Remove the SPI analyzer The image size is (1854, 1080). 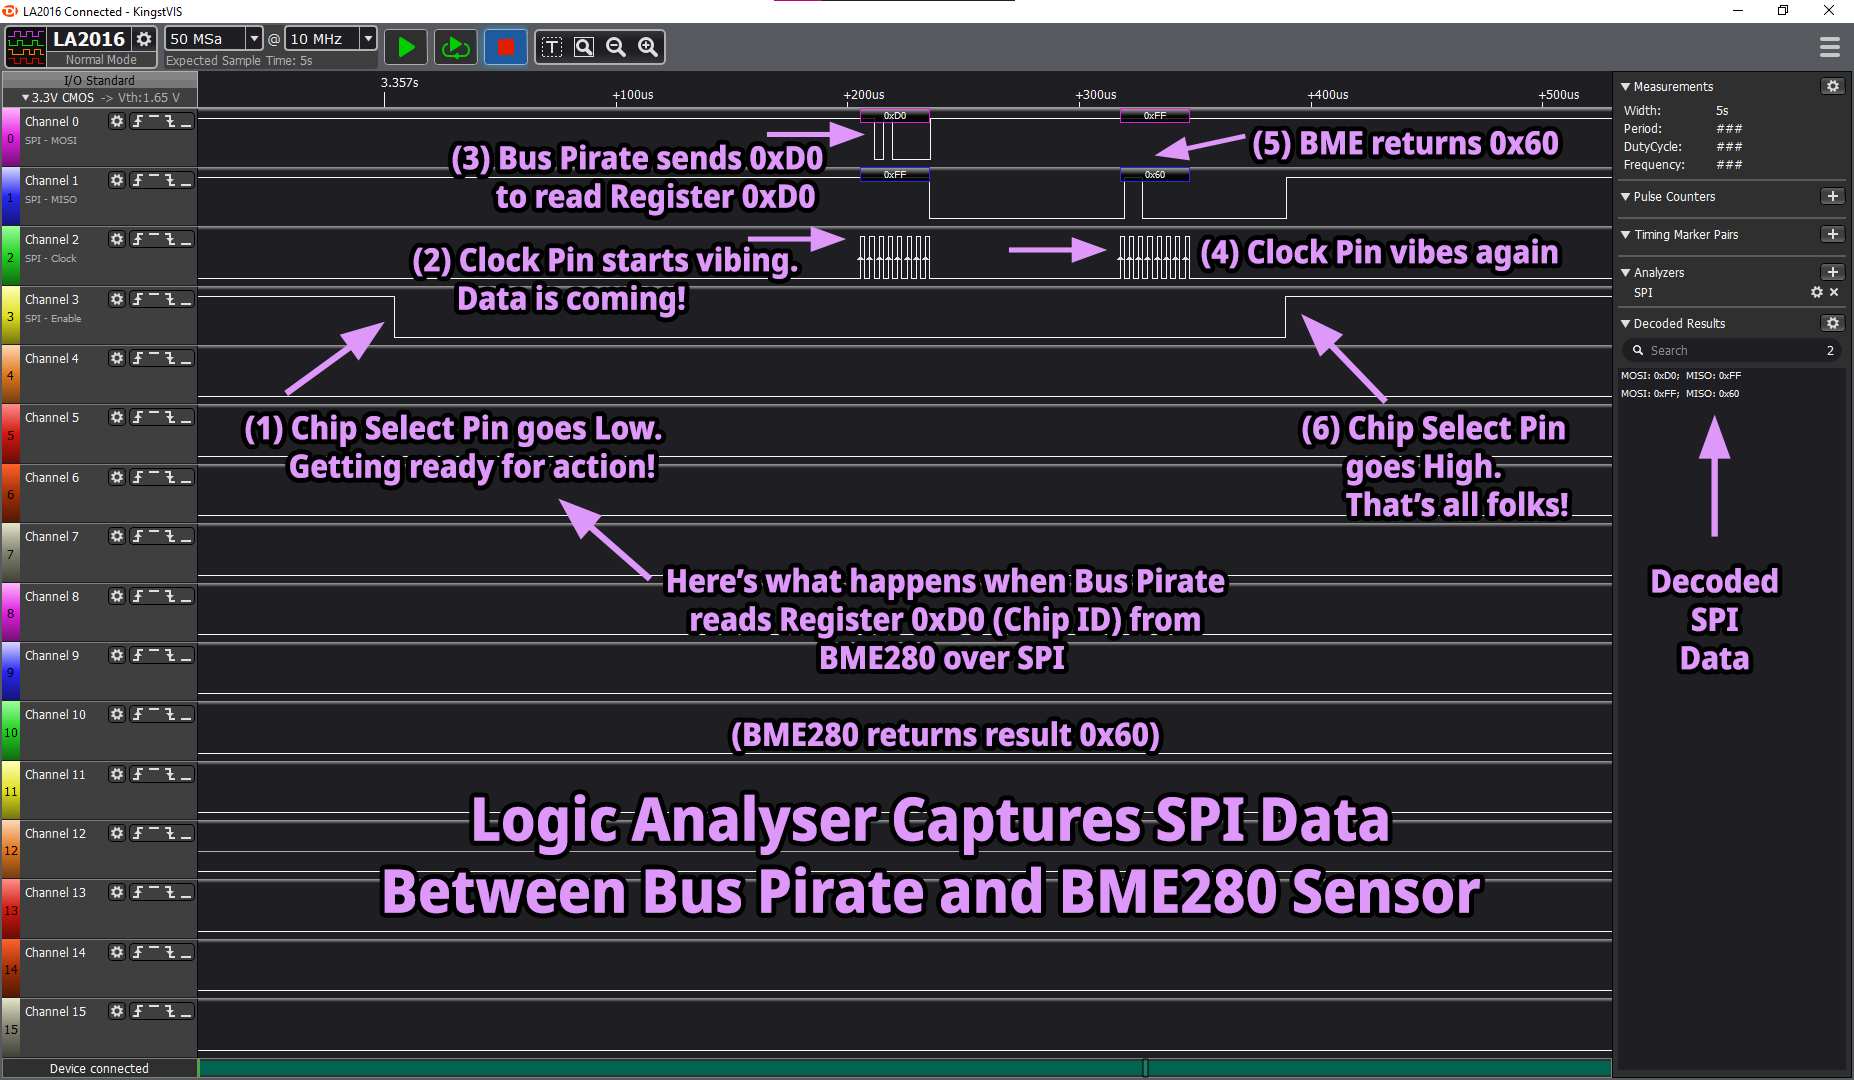point(1834,292)
